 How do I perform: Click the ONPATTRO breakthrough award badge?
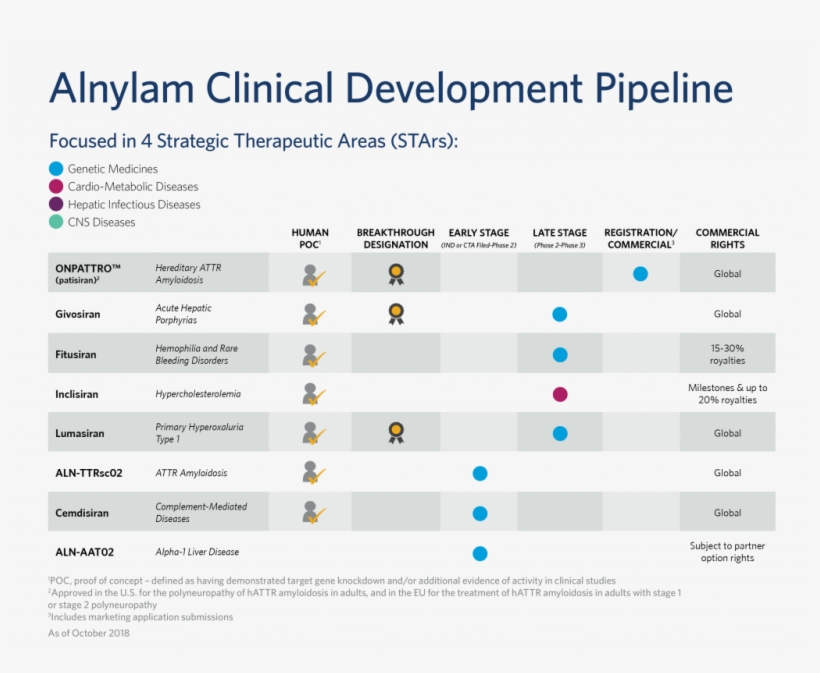395,272
